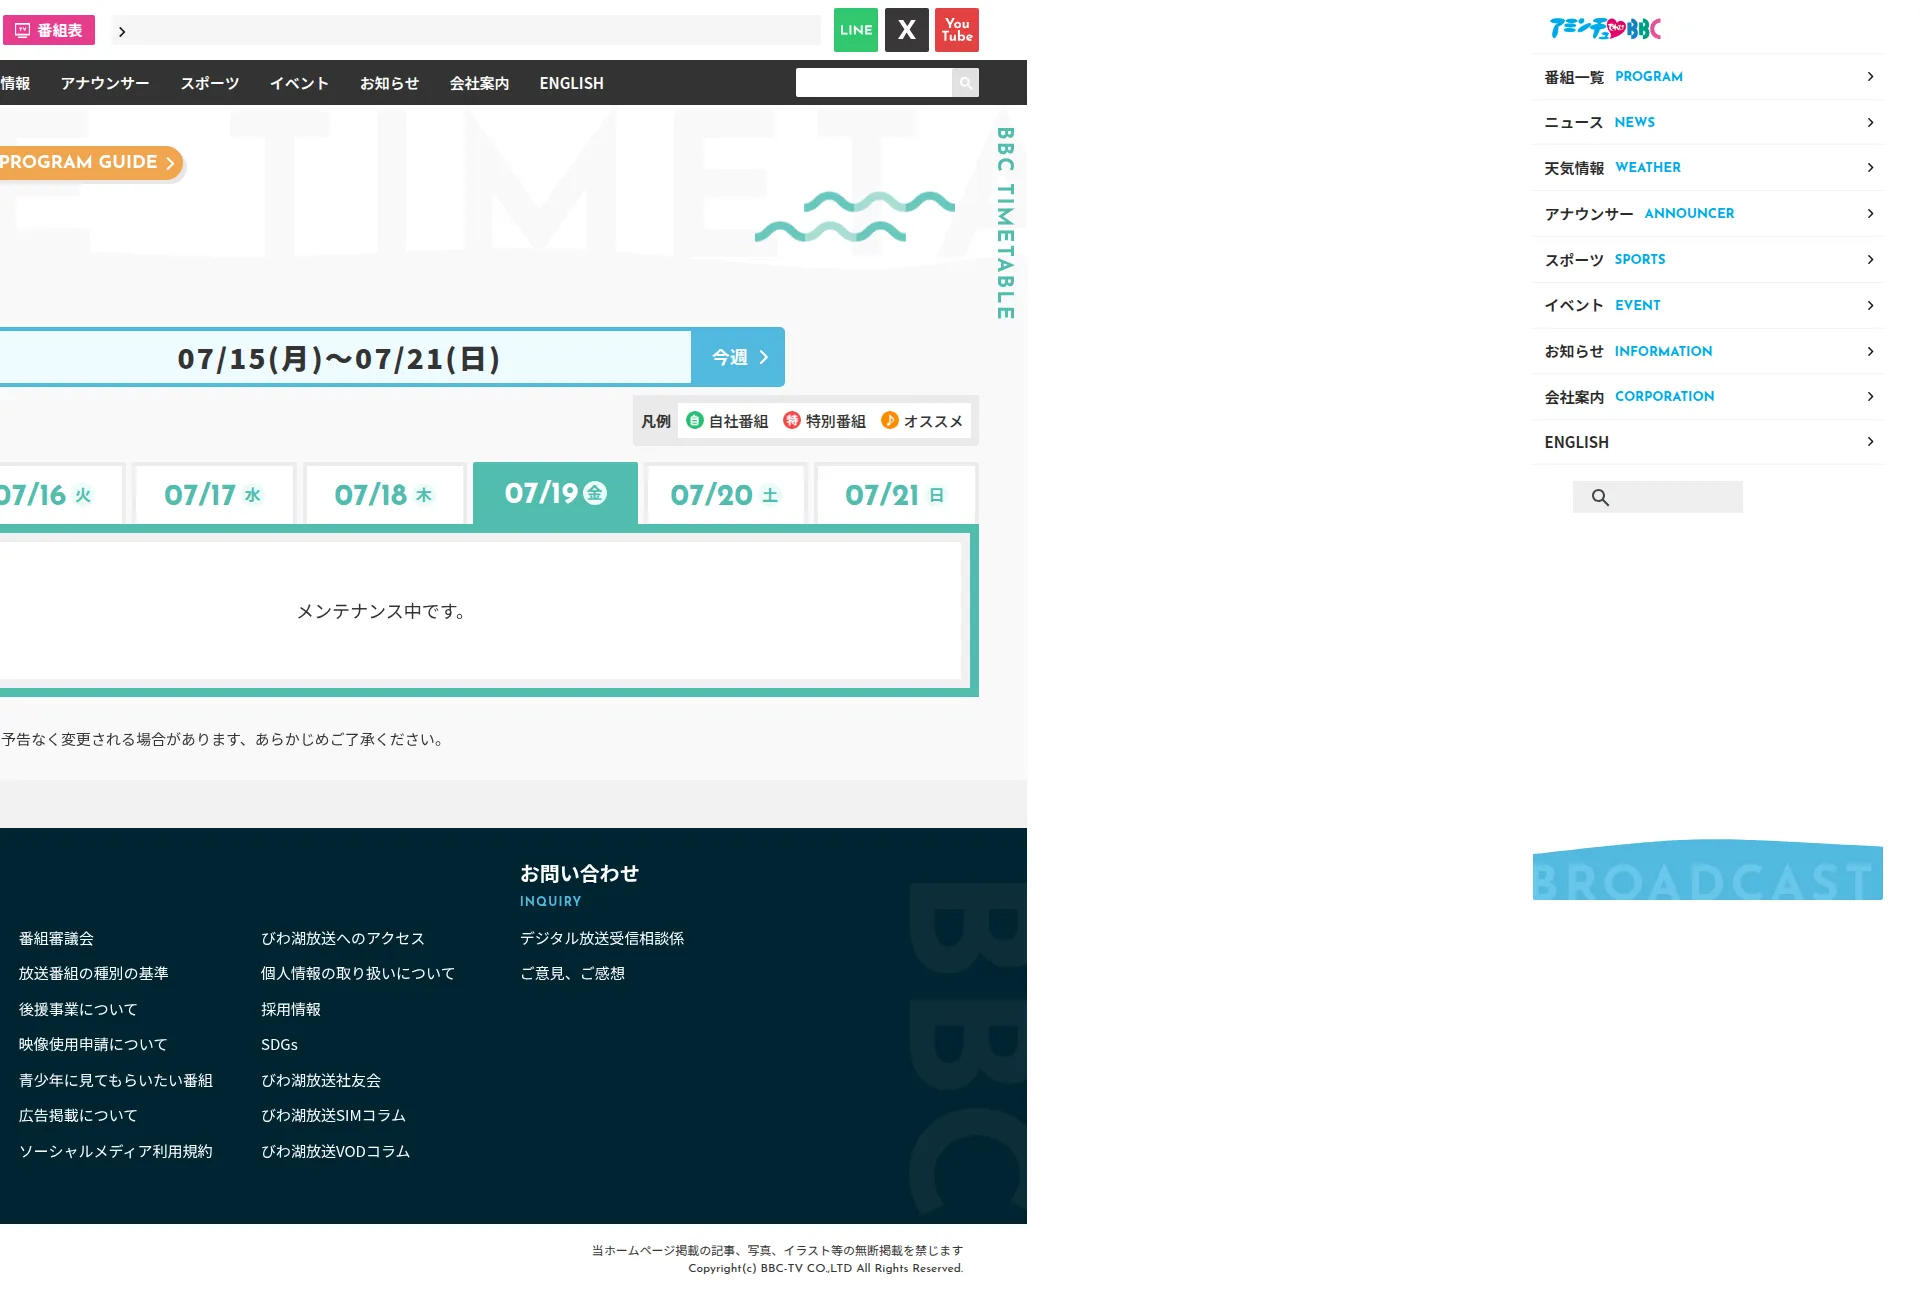This screenshot has width=1920, height=1295.
Task: Open アナウンサー in the top menu
Action: (105, 83)
